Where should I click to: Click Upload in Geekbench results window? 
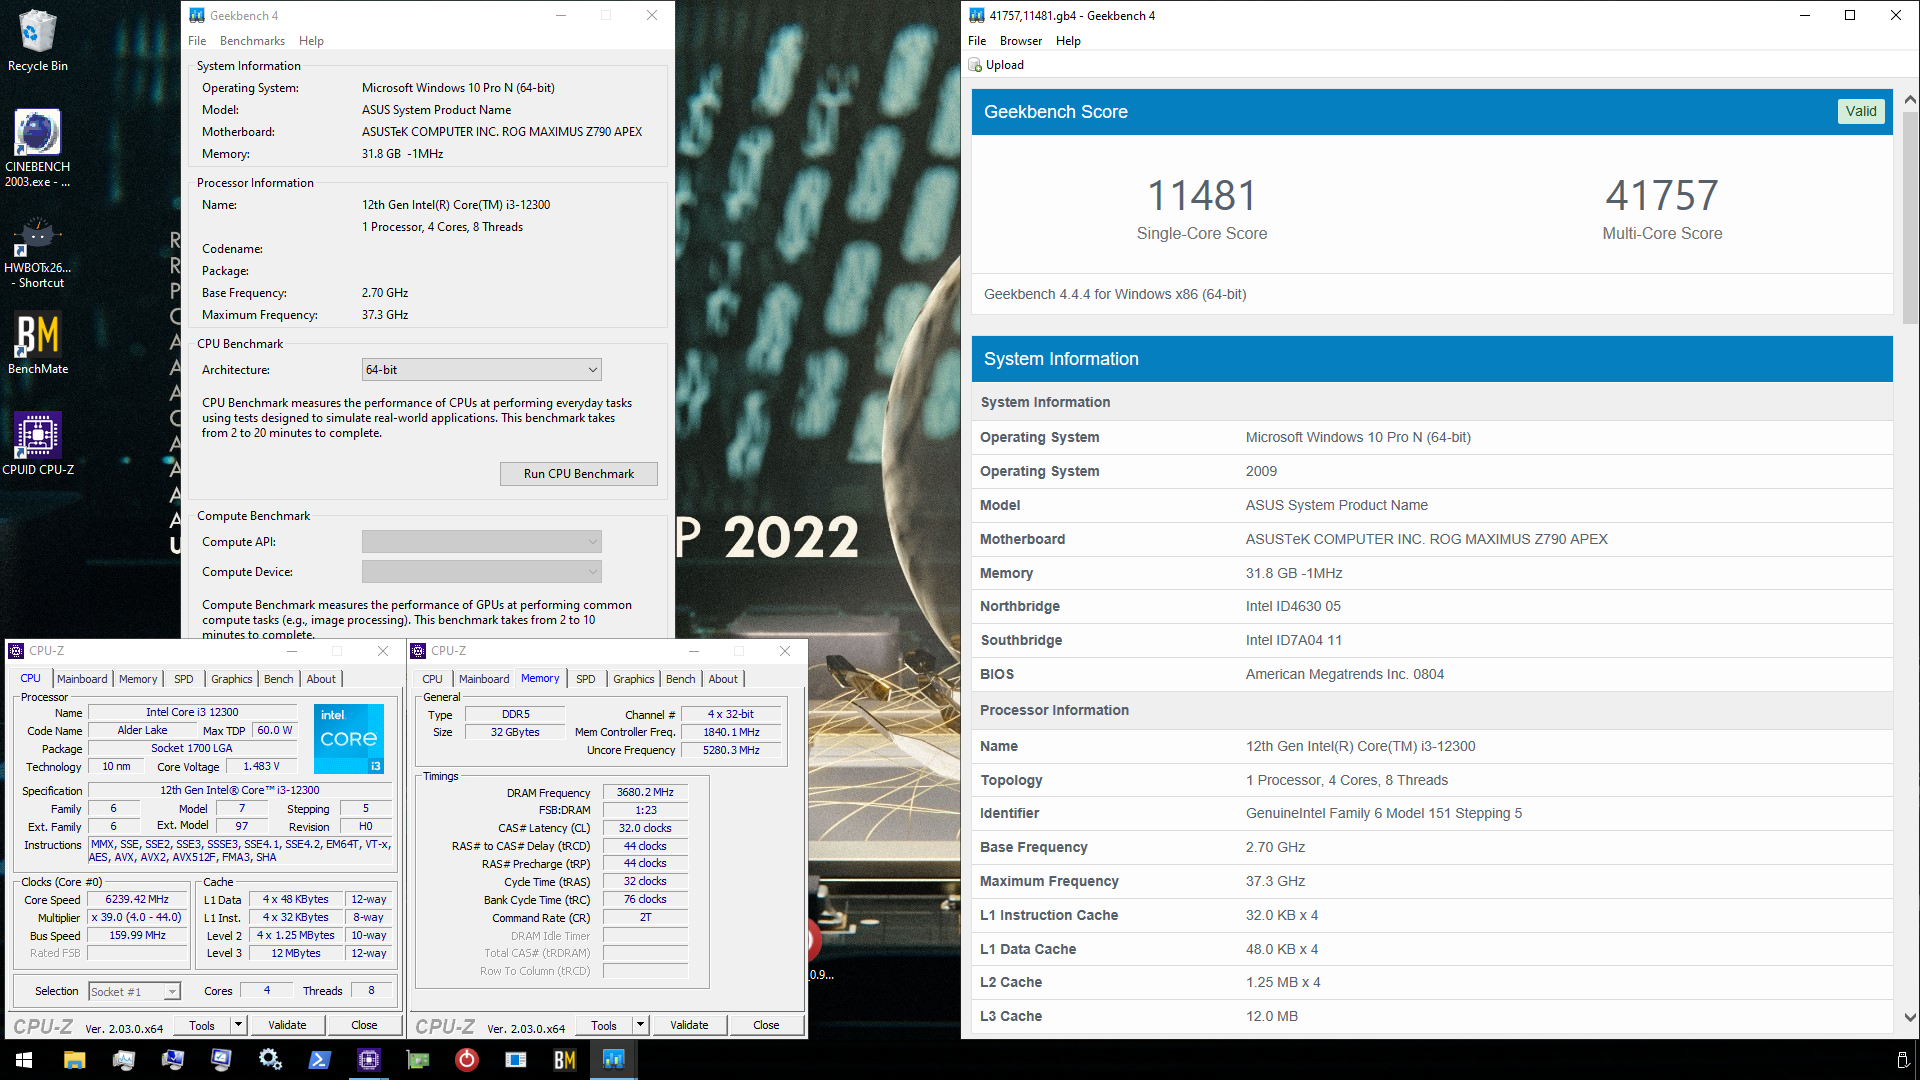click(x=997, y=65)
